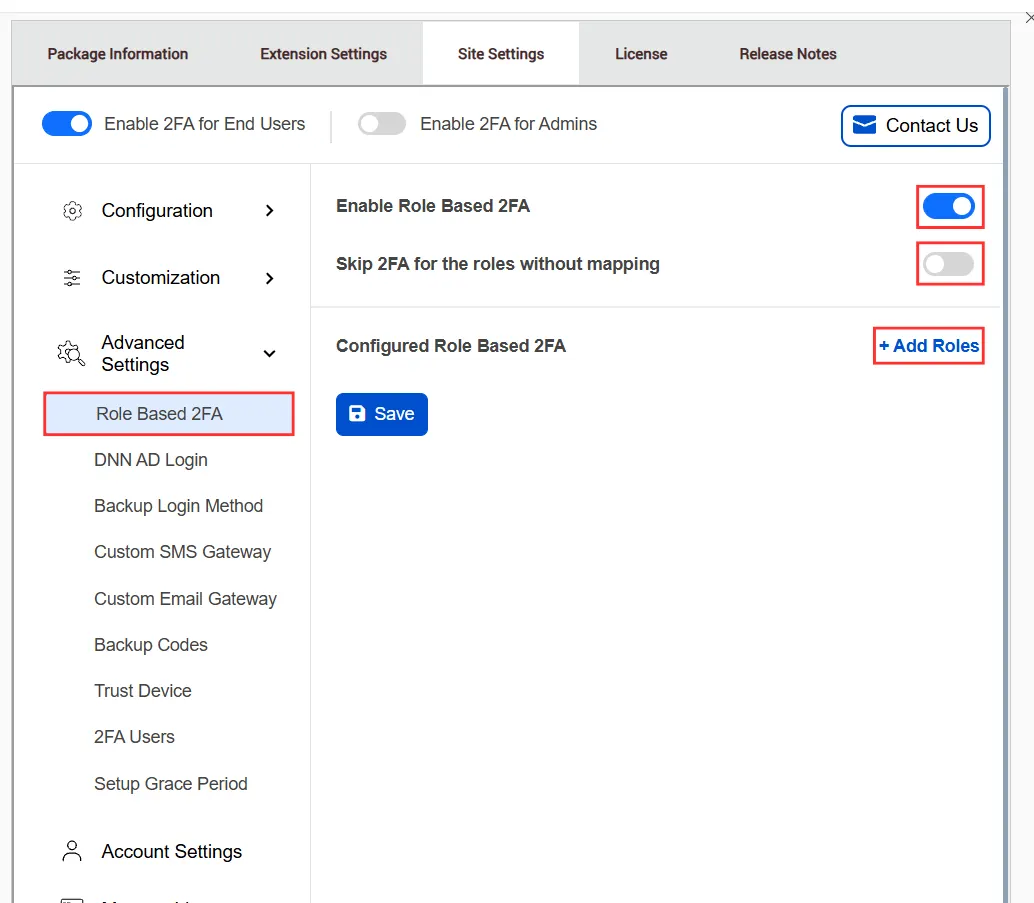Click the + Add Roles link

[929, 346]
